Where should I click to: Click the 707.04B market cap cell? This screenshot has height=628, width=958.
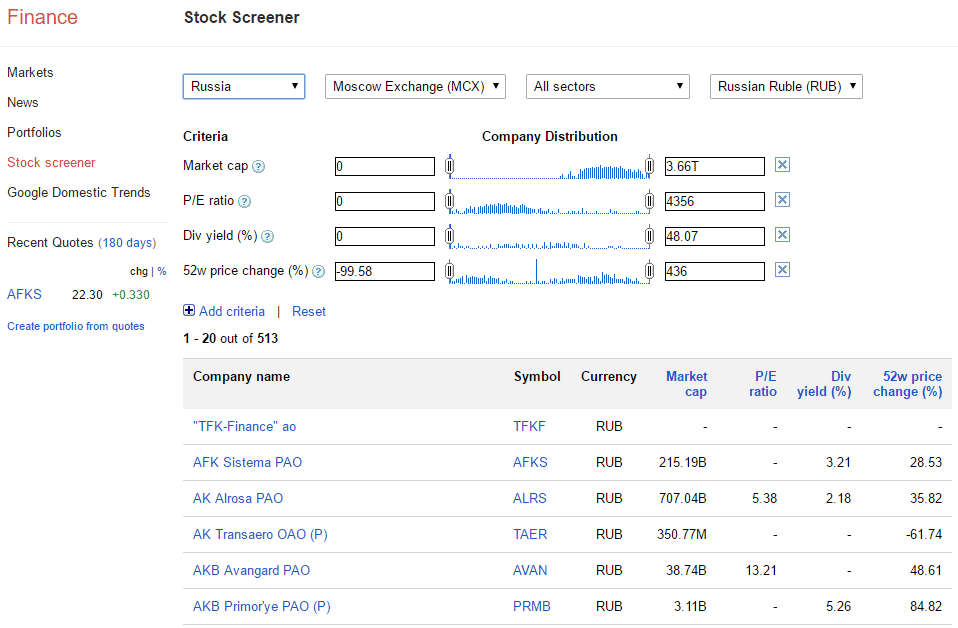point(682,498)
